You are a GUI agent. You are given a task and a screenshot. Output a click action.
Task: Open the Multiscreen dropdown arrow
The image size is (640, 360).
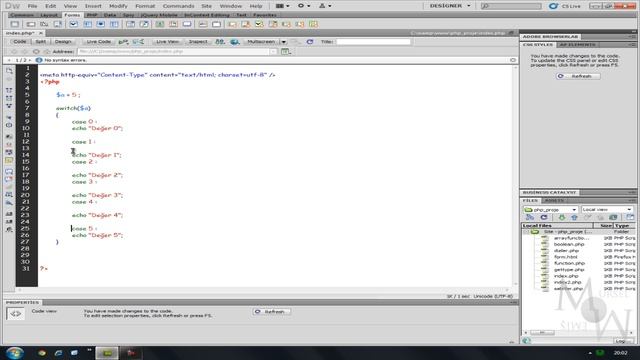(283, 42)
